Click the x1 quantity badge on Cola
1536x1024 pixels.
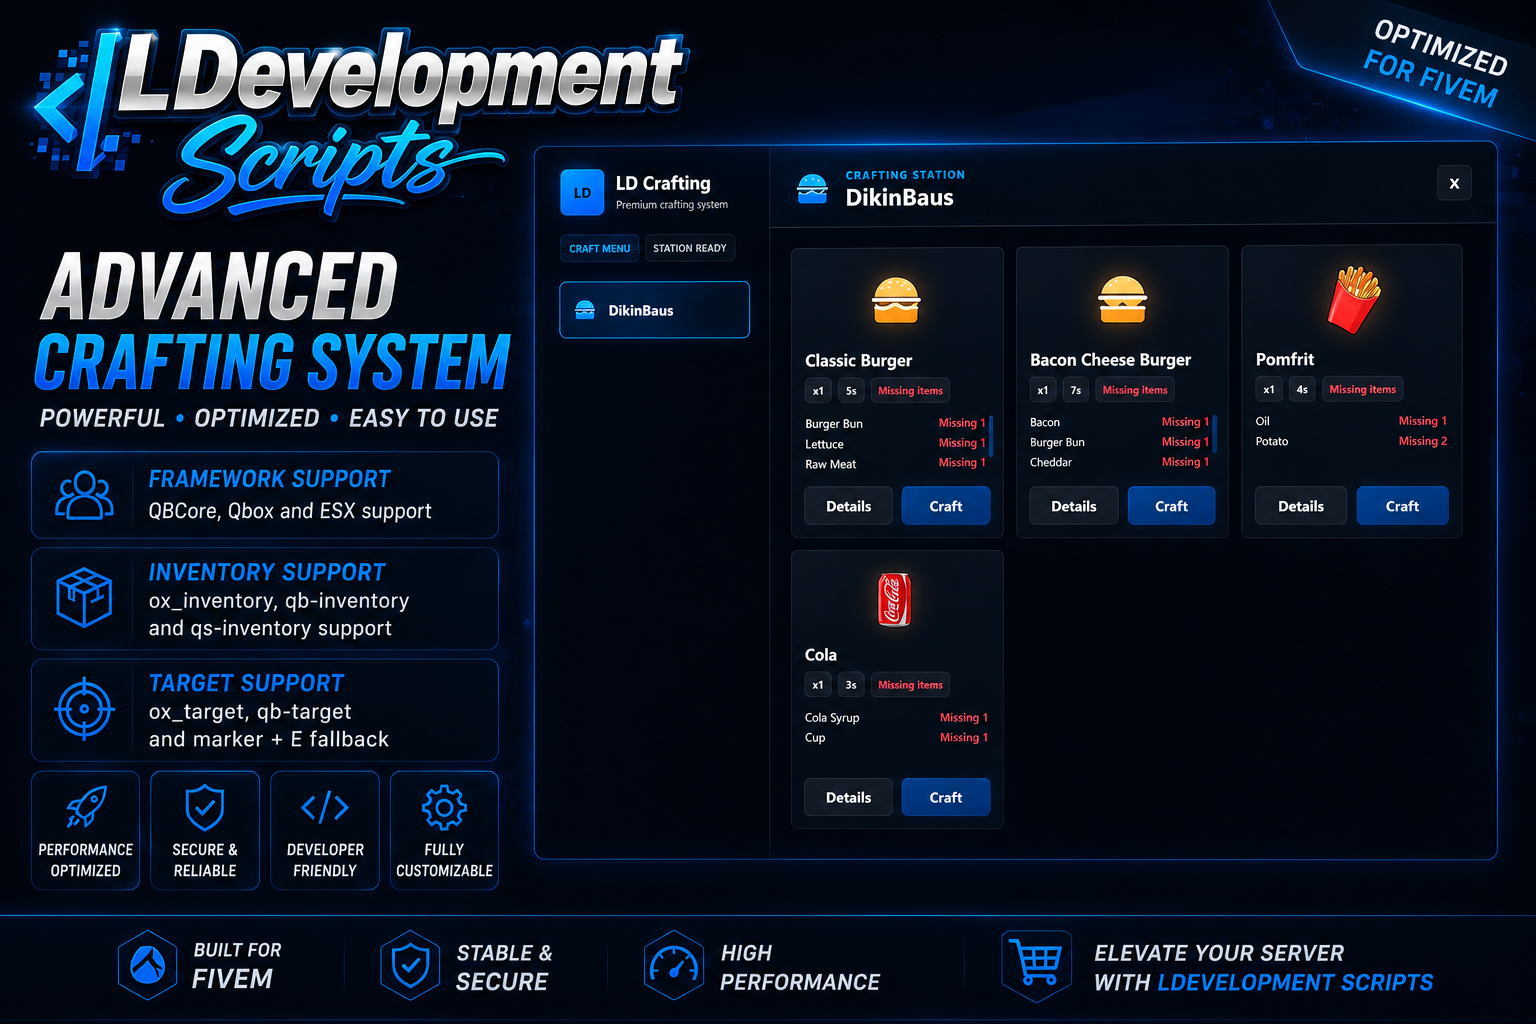[x=818, y=685]
